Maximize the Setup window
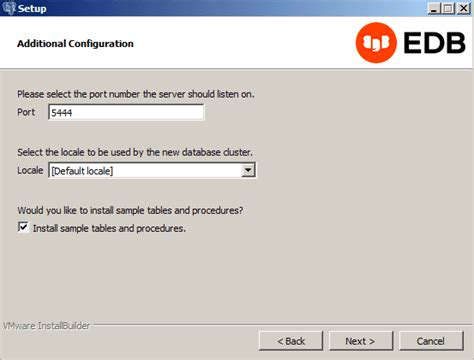This screenshot has width=474, height=360. [448, 8]
